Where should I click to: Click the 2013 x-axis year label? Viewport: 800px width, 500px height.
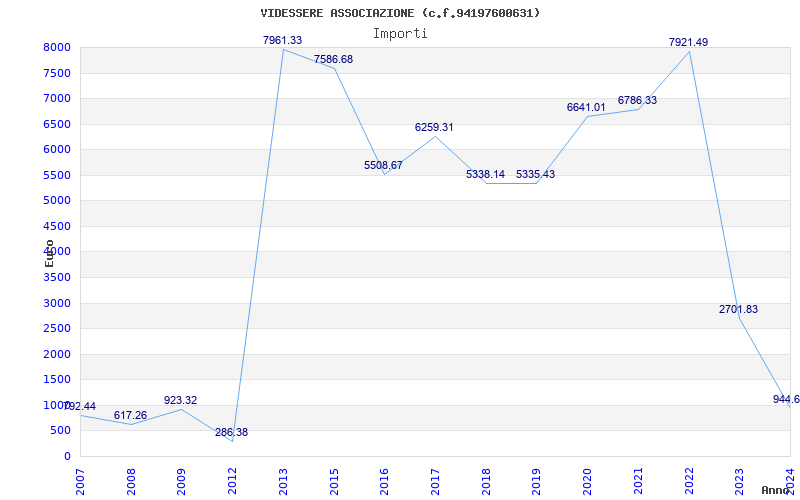pyautogui.click(x=283, y=482)
